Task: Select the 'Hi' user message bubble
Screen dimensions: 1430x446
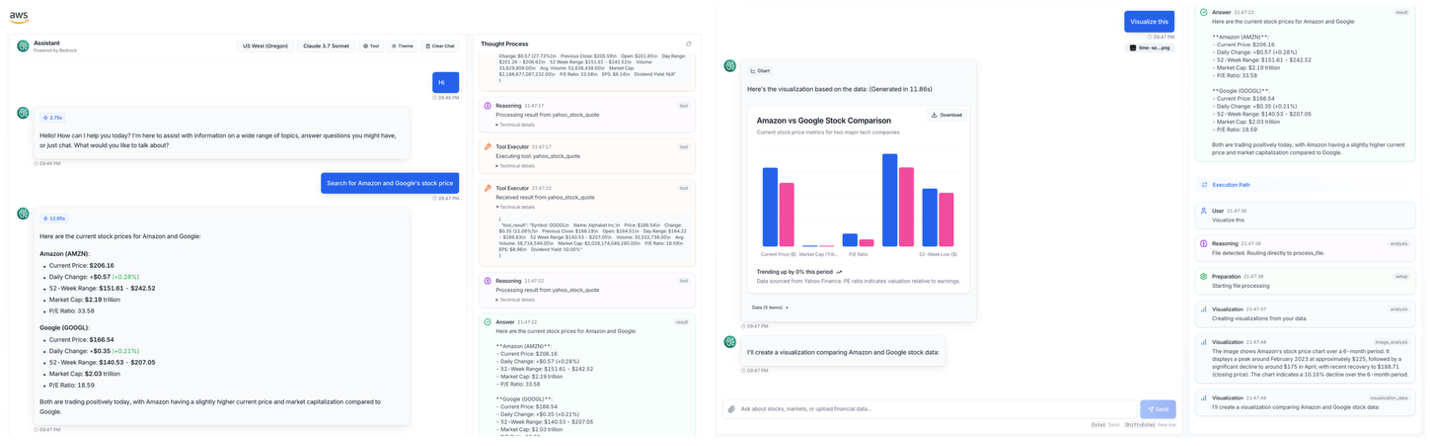Action: (446, 83)
